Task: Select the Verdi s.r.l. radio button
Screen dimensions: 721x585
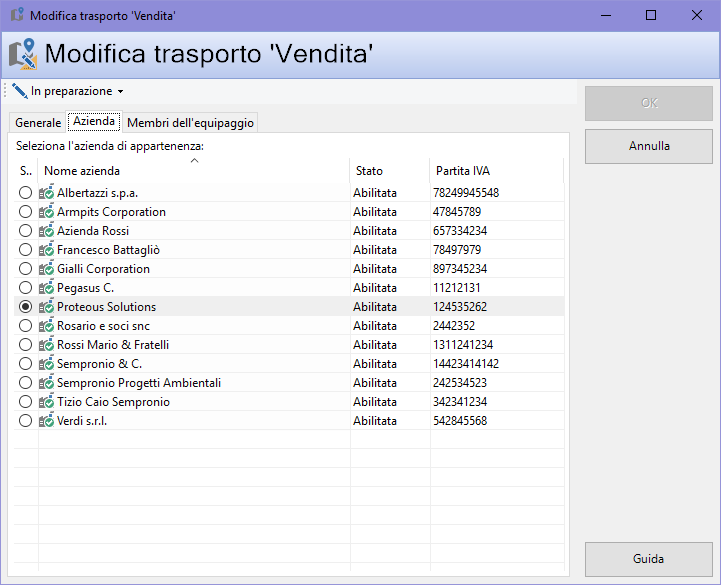Action: click(25, 420)
